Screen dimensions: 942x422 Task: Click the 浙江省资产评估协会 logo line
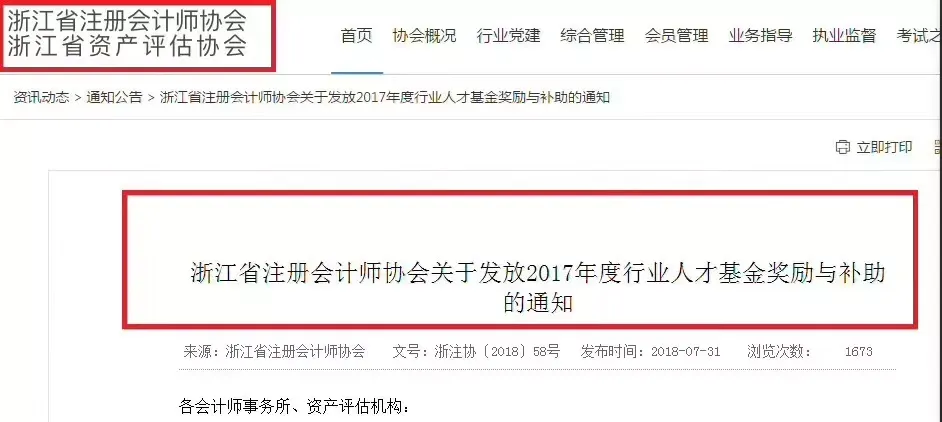pos(127,46)
